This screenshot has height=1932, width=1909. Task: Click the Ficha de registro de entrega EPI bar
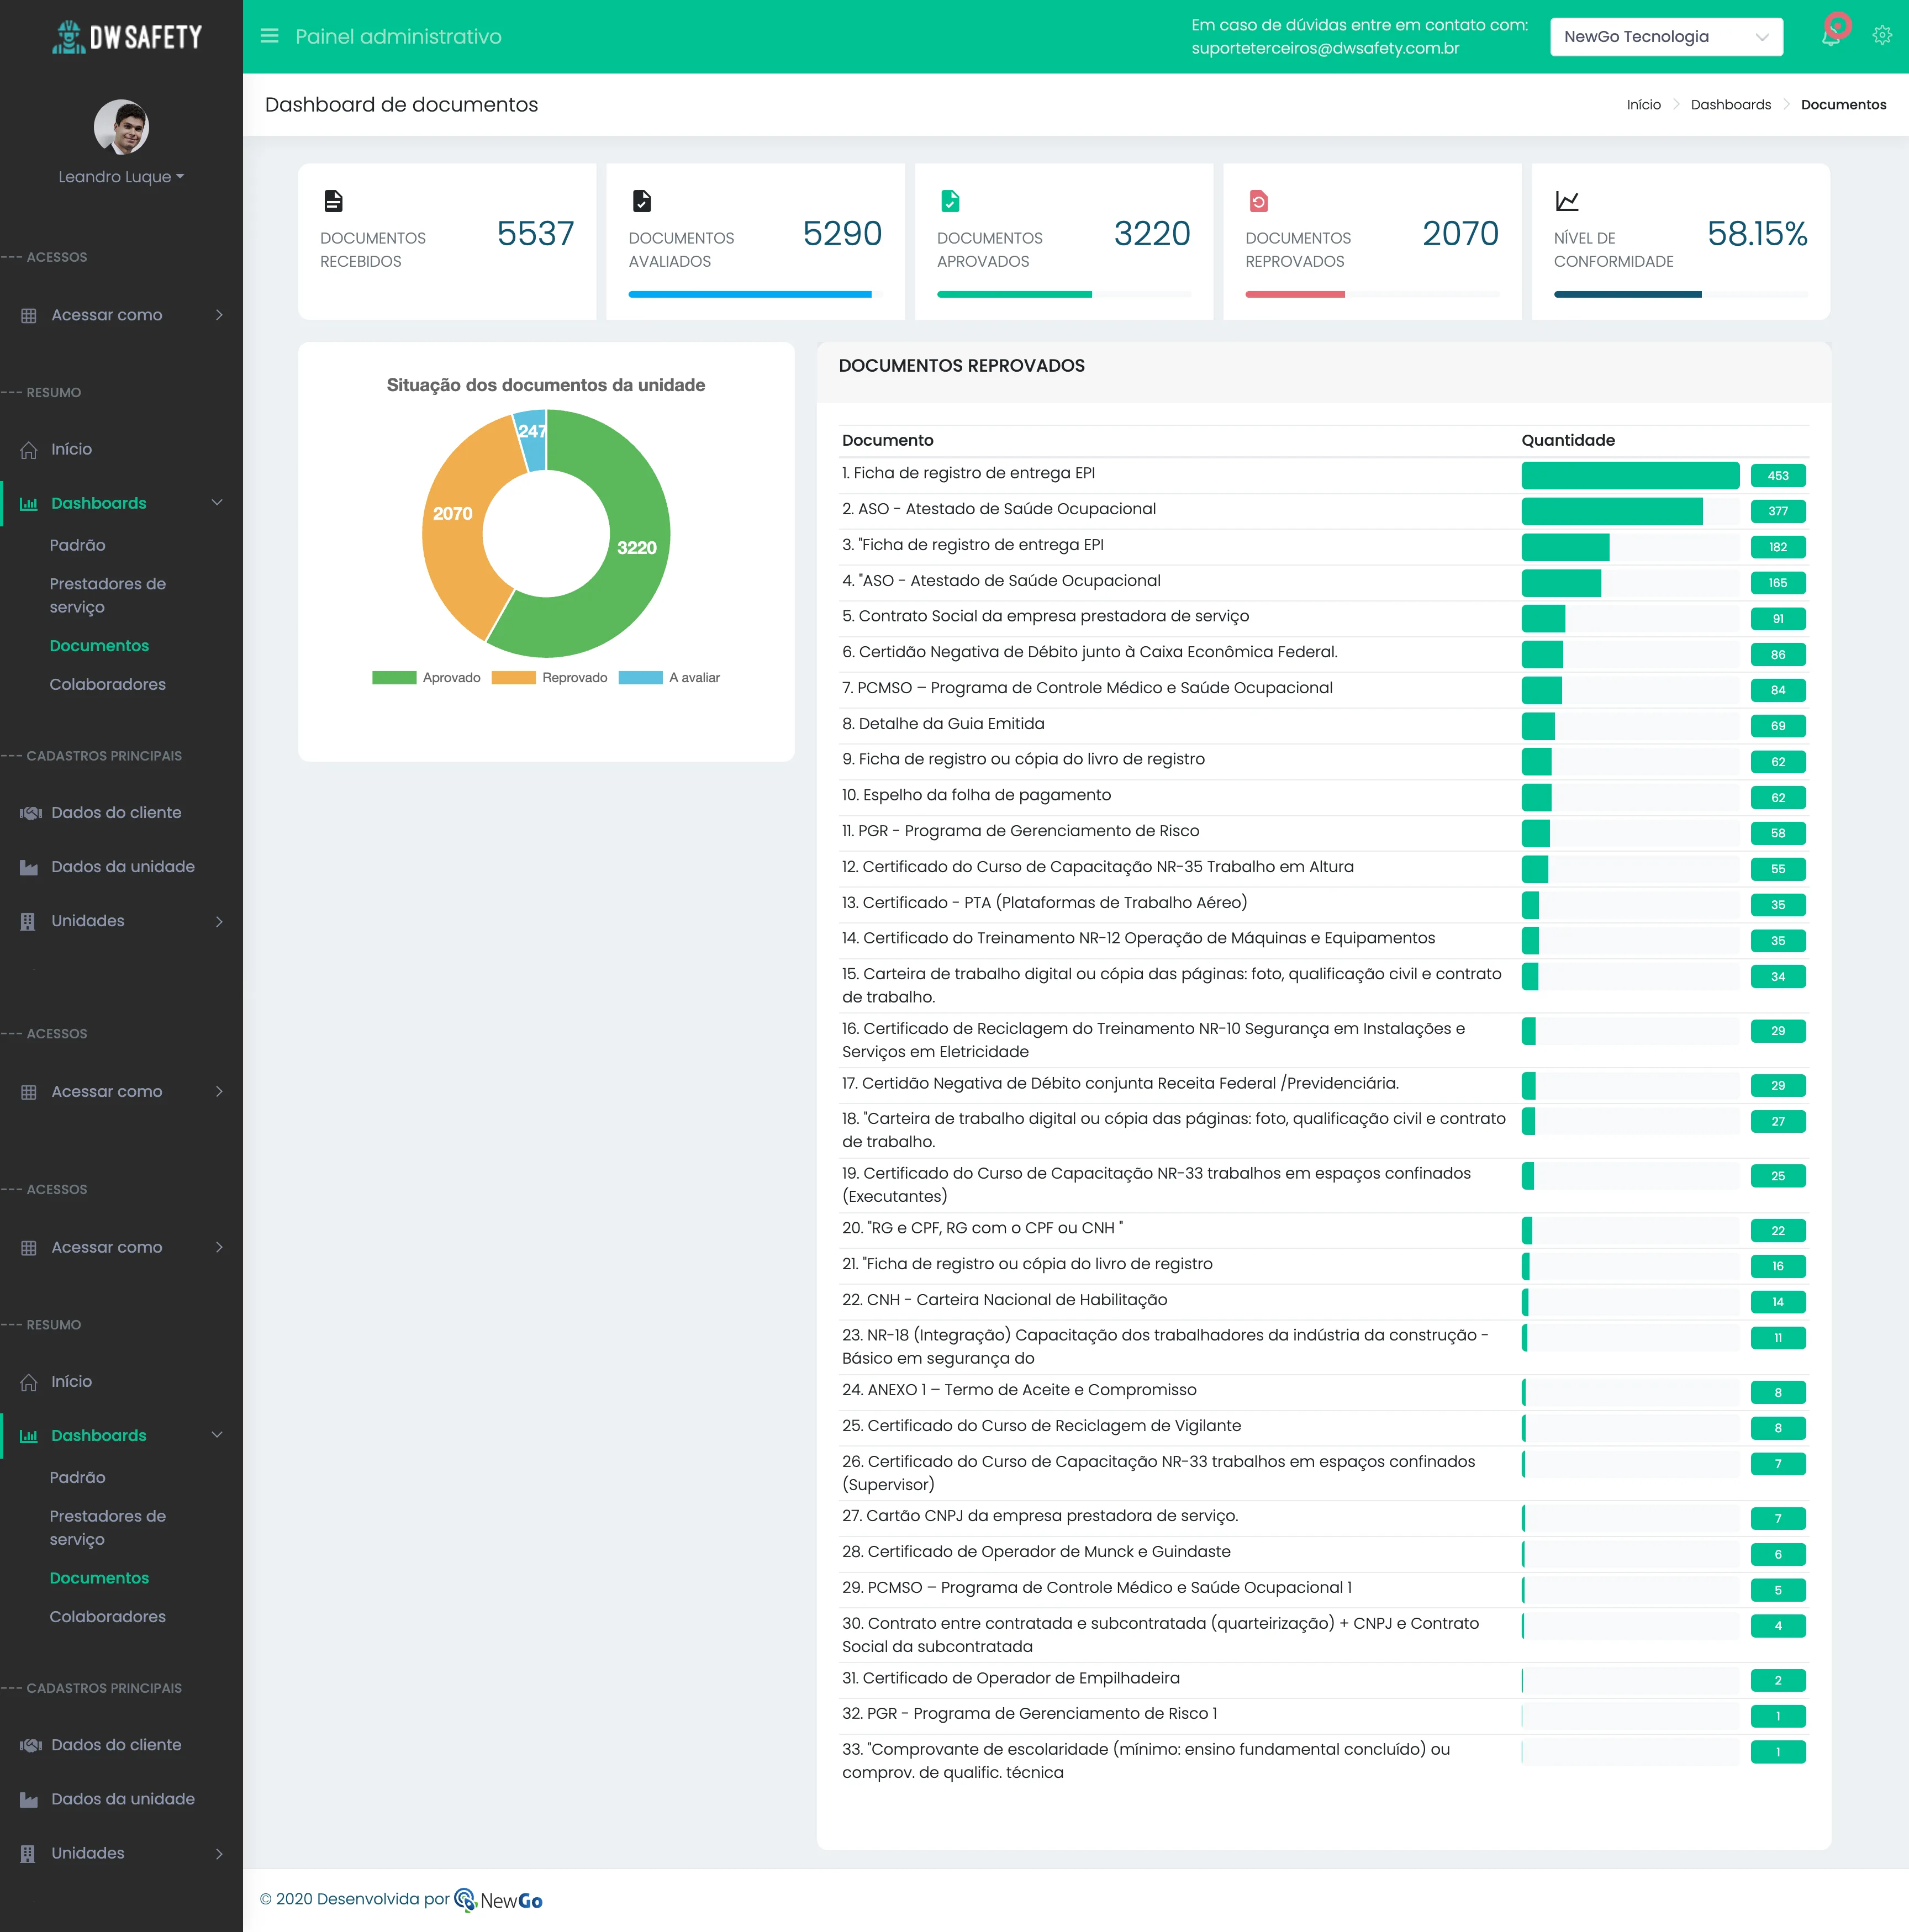[1630, 475]
